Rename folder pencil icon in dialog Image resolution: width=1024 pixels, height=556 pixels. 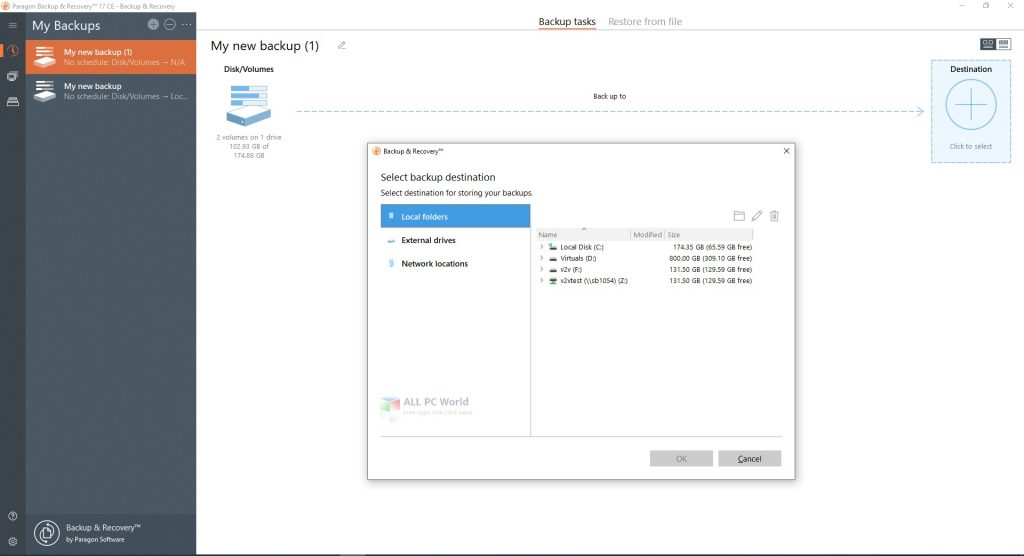point(757,216)
